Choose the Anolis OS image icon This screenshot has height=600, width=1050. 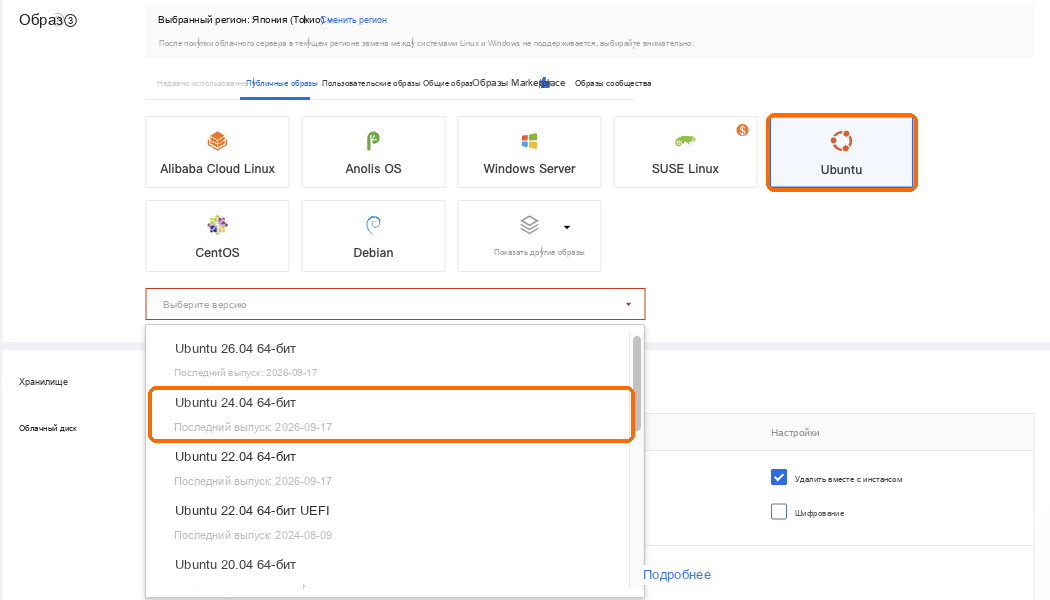[373, 141]
